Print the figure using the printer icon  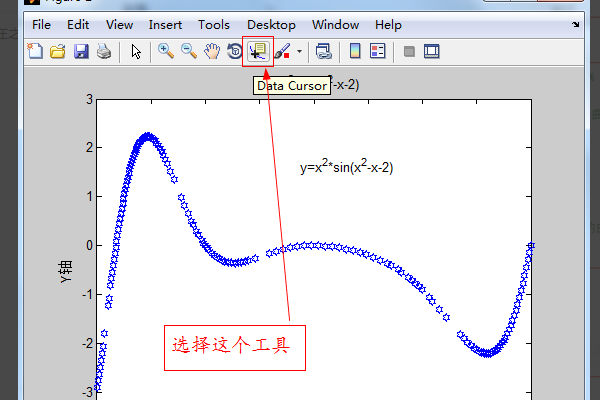pyautogui.click(x=103, y=51)
